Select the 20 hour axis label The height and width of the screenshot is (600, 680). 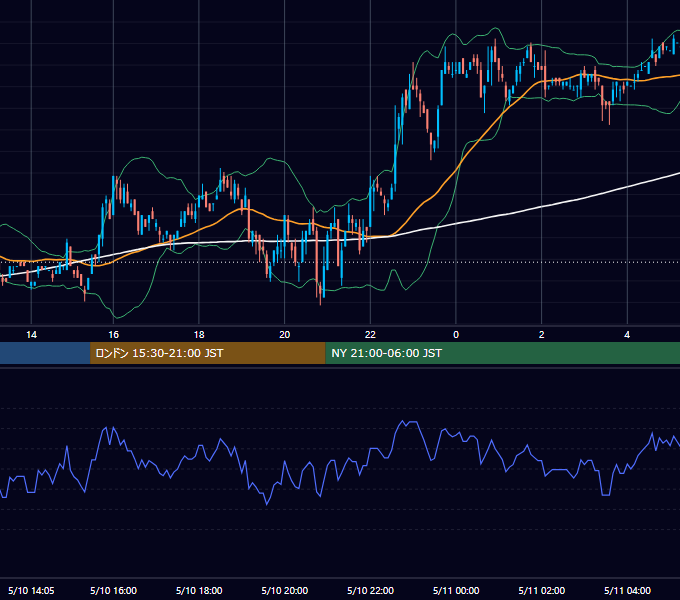point(284,335)
